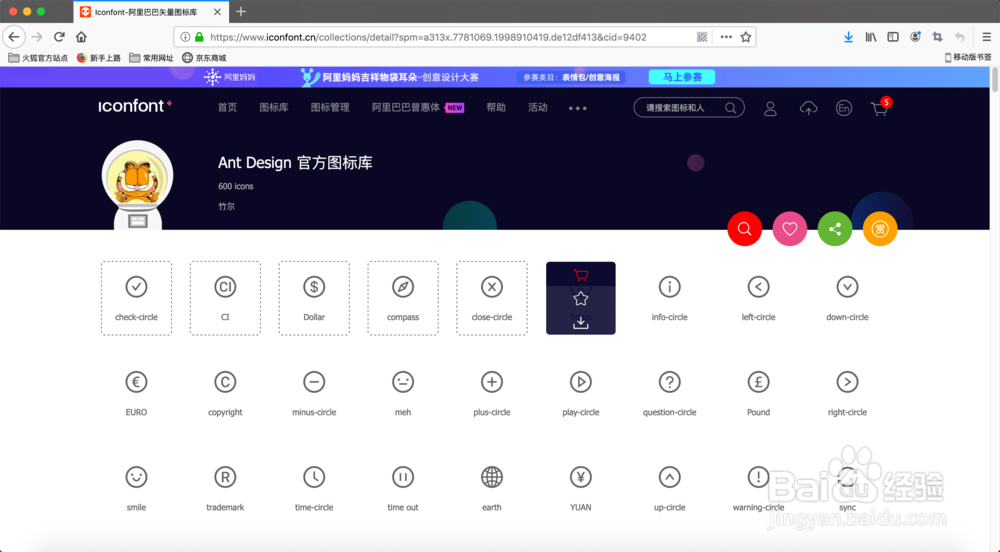Open the user profile icon

coord(770,108)
